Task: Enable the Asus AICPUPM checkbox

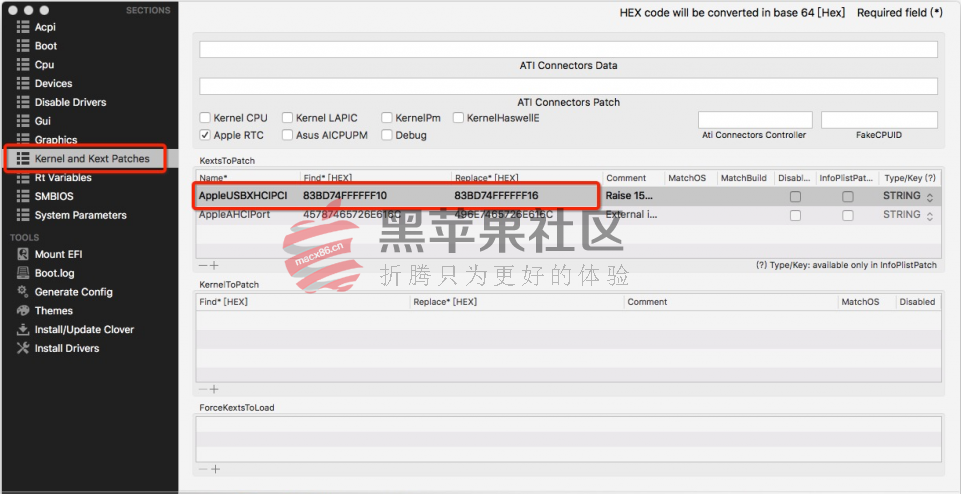Action: click(x=287, y=135)
